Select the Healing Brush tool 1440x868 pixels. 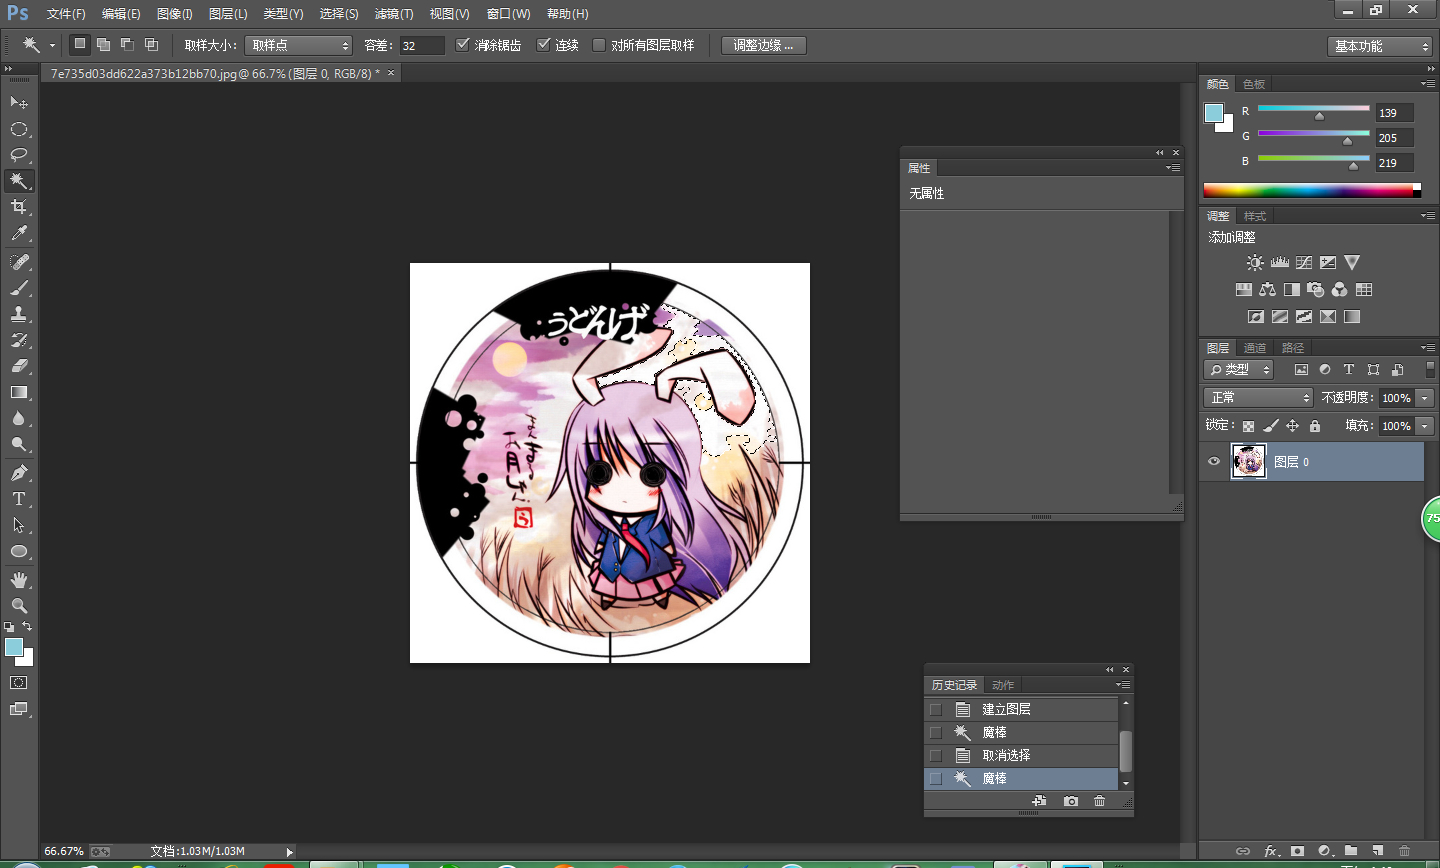(19, 262)
